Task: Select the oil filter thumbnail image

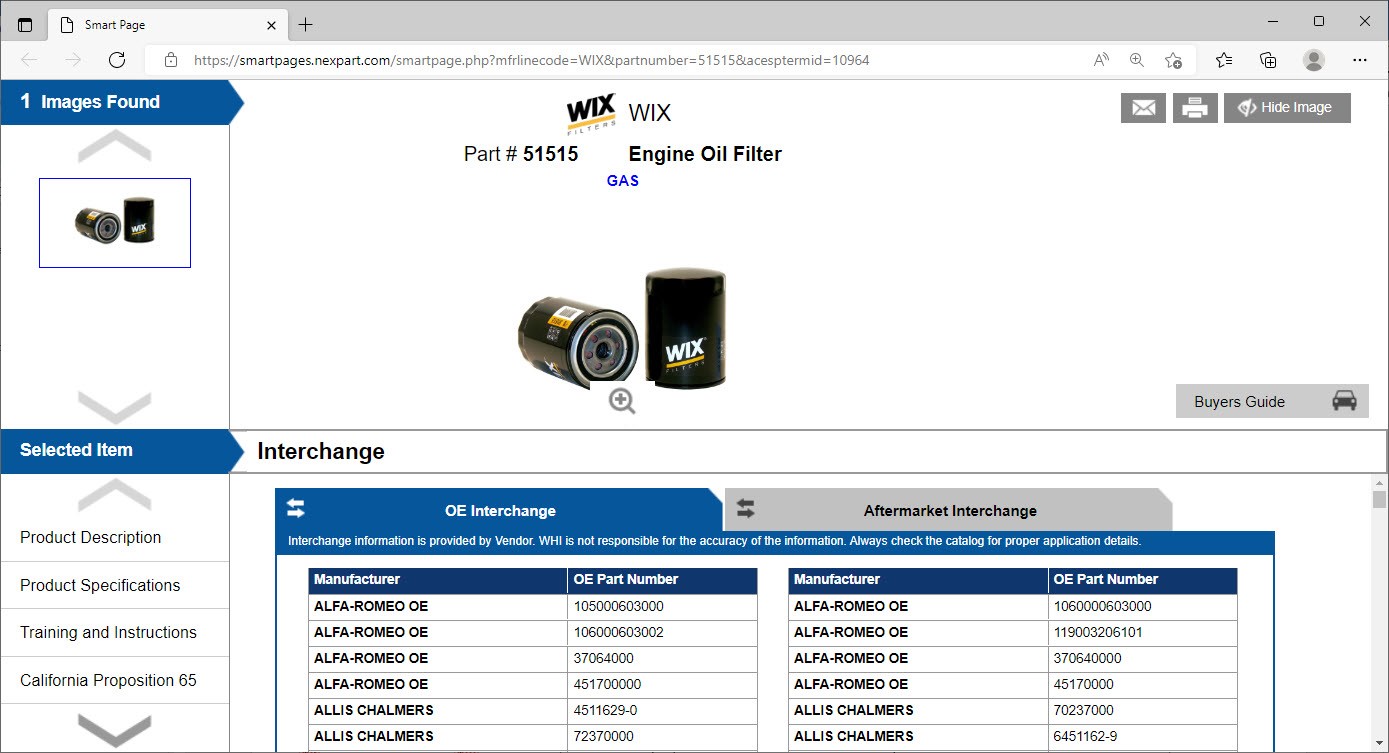Action: tap(115, 223)
